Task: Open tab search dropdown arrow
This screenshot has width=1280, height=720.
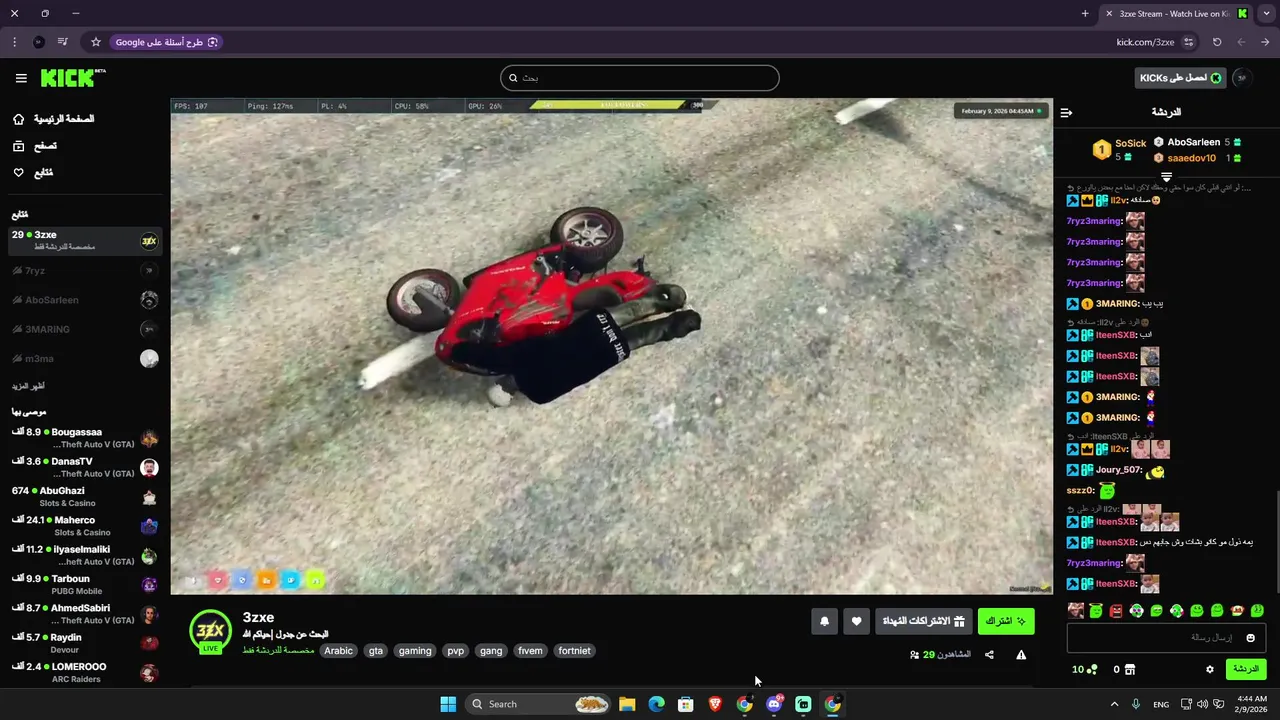Action: [1265, 14]
